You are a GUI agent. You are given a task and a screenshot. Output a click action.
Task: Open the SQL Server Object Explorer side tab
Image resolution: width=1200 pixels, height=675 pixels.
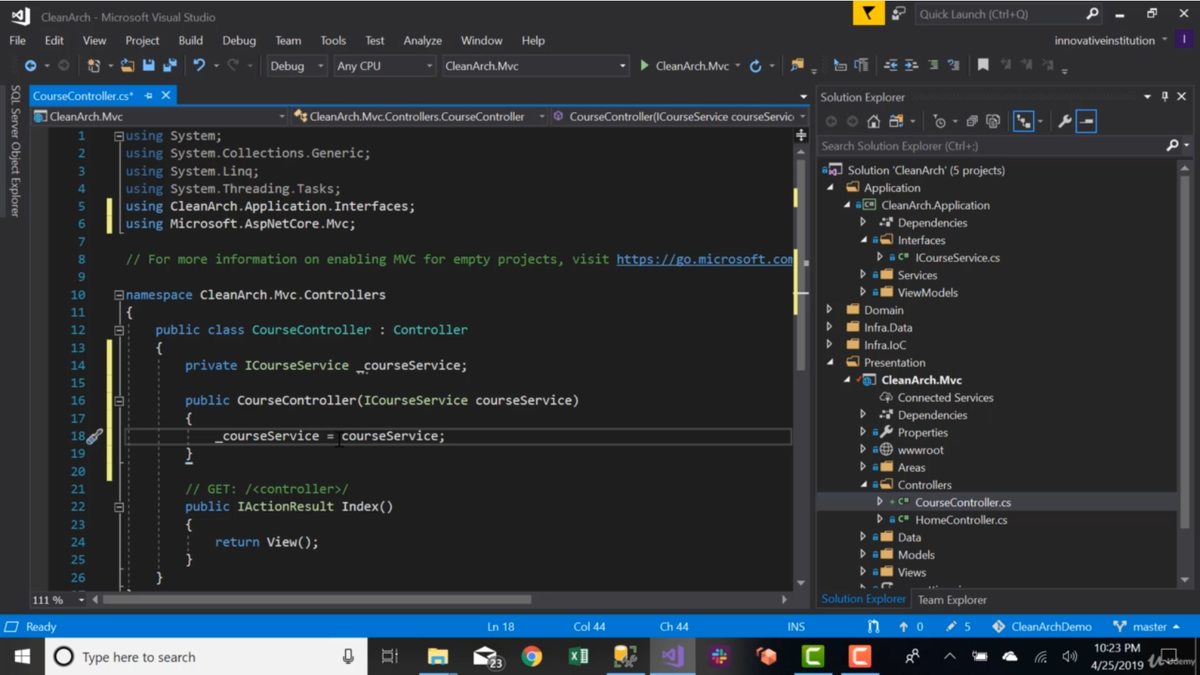[15, 151]
